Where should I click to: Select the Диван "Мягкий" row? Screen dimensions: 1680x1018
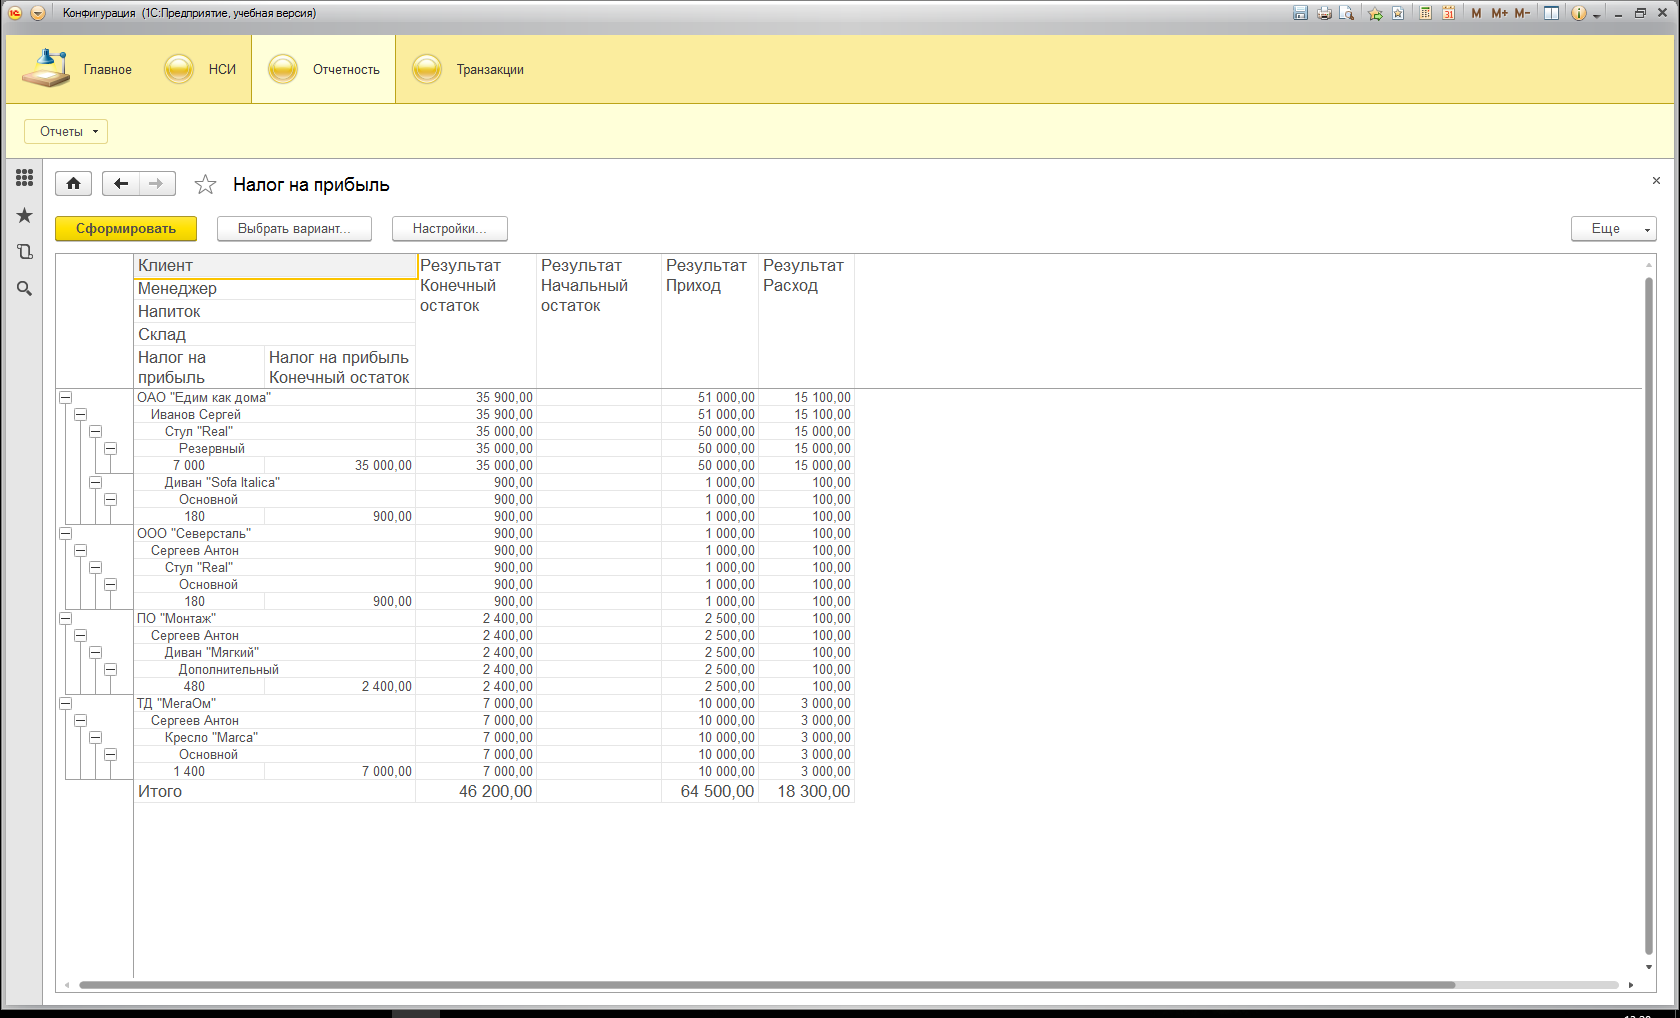tap(275, 652)
